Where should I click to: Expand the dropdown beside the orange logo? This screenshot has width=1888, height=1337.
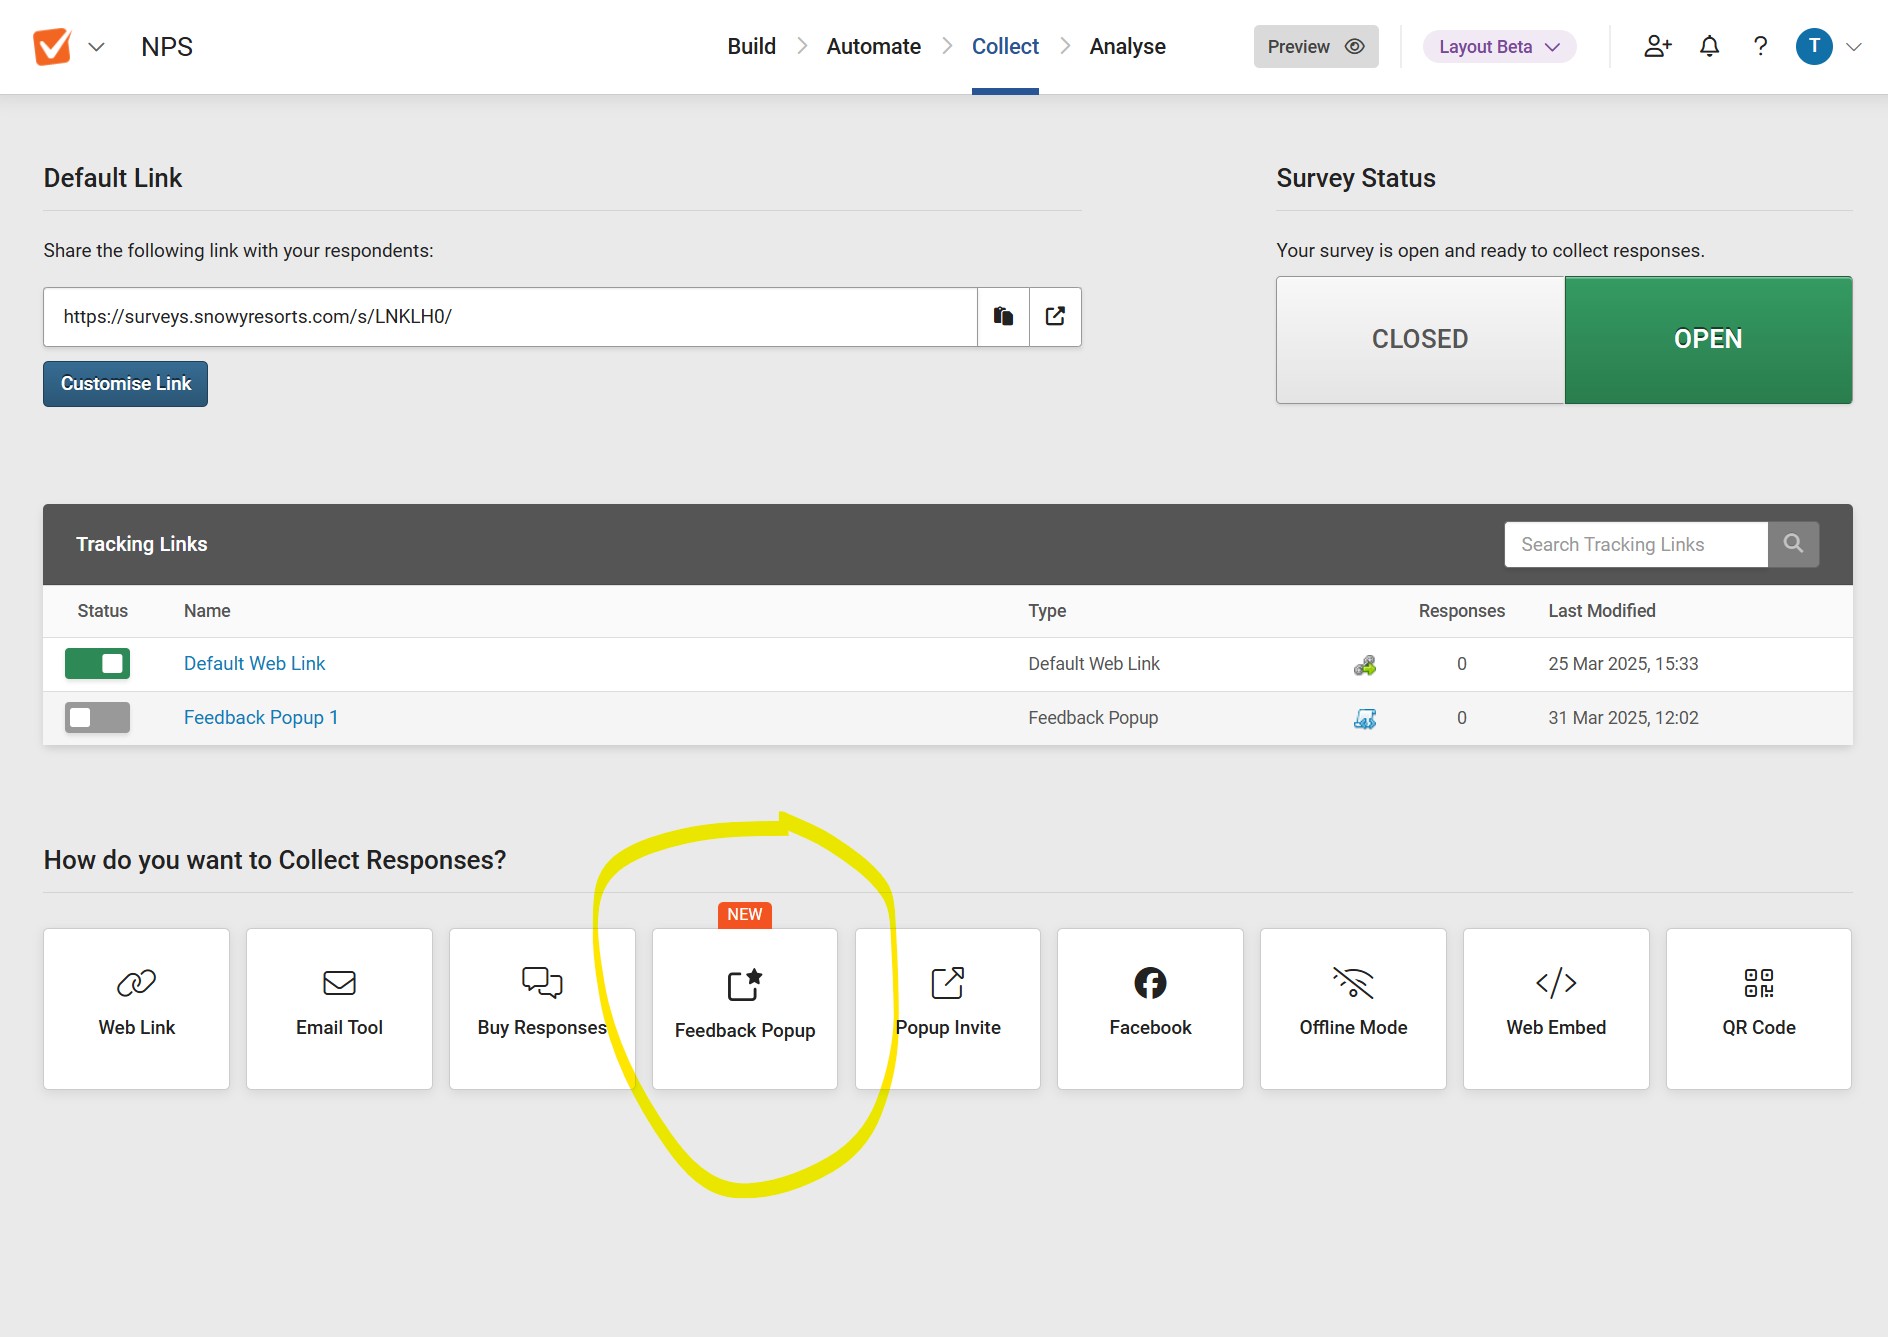tap(95, 46)
